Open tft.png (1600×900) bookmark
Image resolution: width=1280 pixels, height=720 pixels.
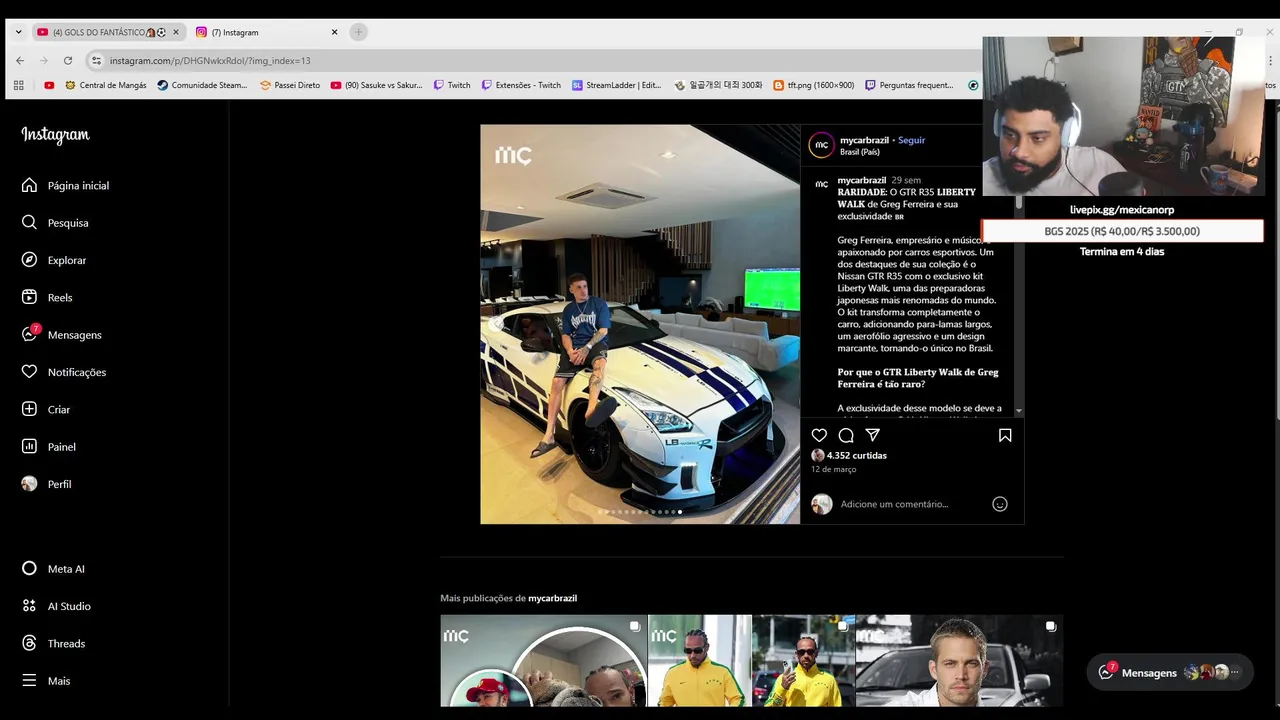(814, 85)
